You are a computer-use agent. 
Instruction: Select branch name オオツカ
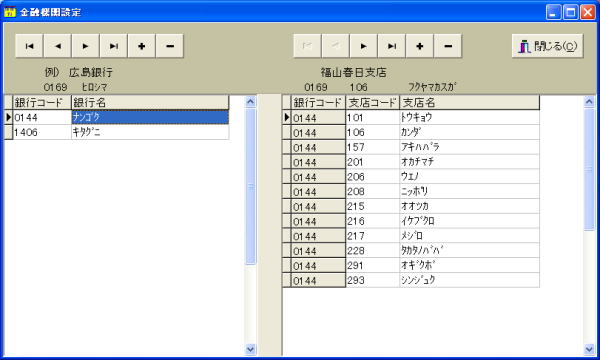point(470,206)
